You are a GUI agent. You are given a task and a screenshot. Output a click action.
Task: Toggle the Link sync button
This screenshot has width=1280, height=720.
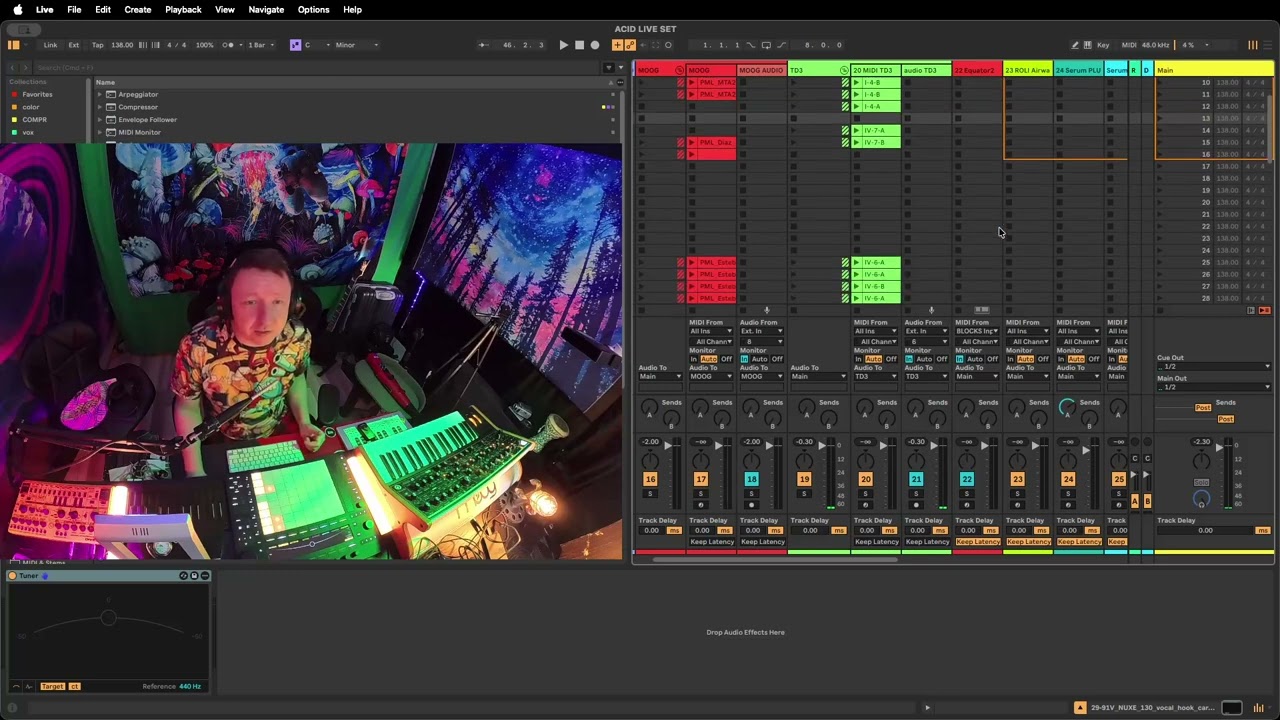pos(50,45)
